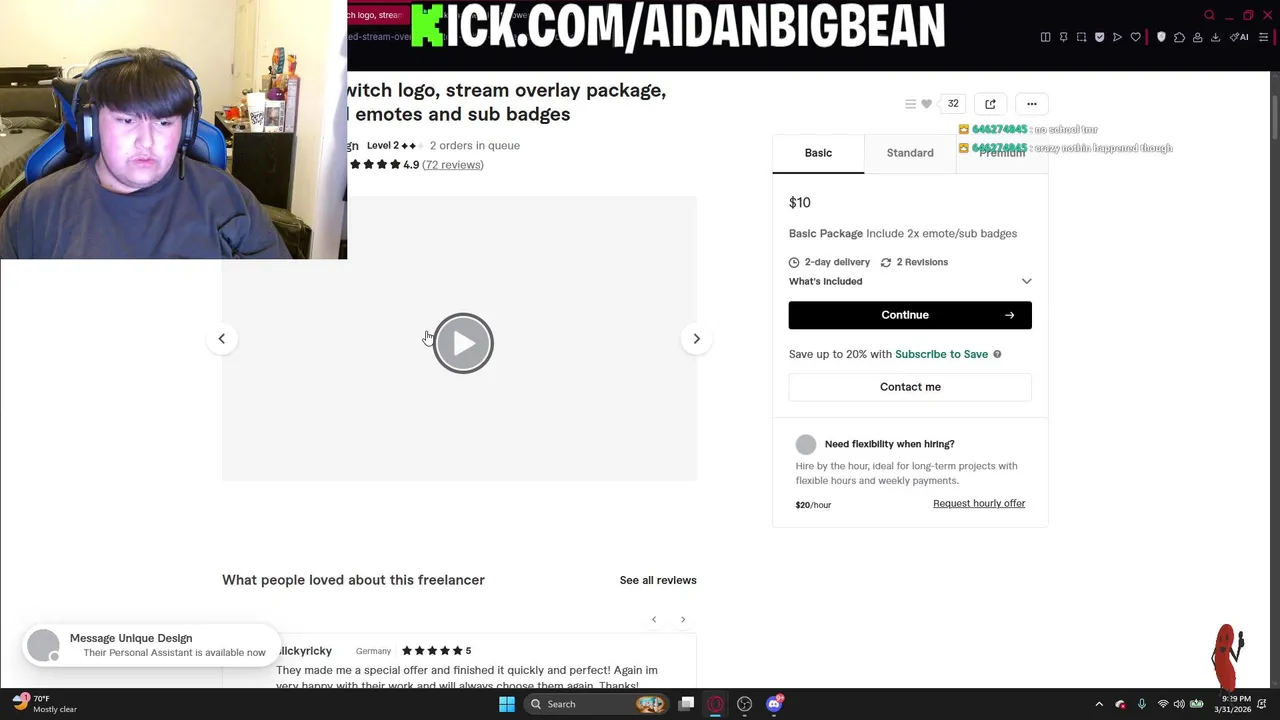The image size is (1280, 720).
Task: Open the browser account profile icon
Action: pos(1197,38)
